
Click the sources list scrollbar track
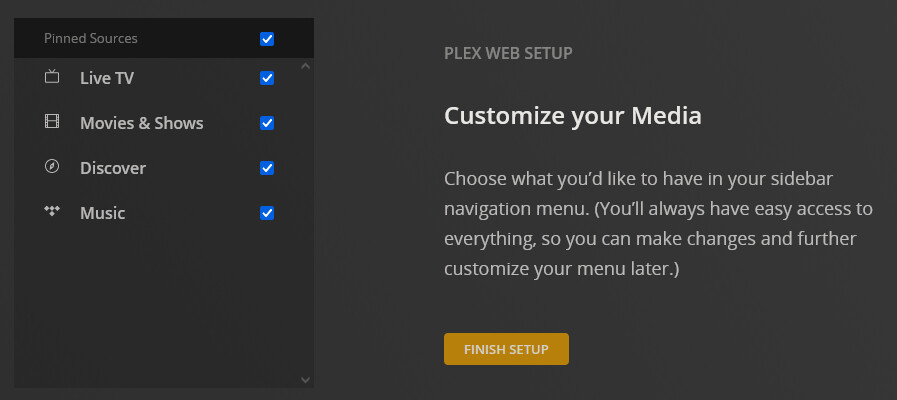[x=306, y=220]
